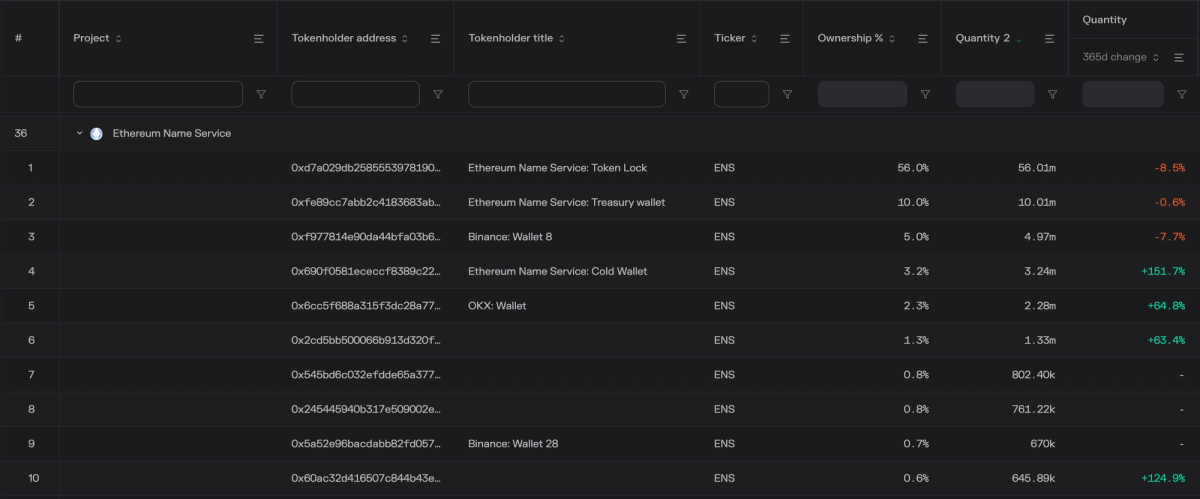Select Binance: Wallet 28 title
The image size is (1200, 499).
[x=513, y=444]
